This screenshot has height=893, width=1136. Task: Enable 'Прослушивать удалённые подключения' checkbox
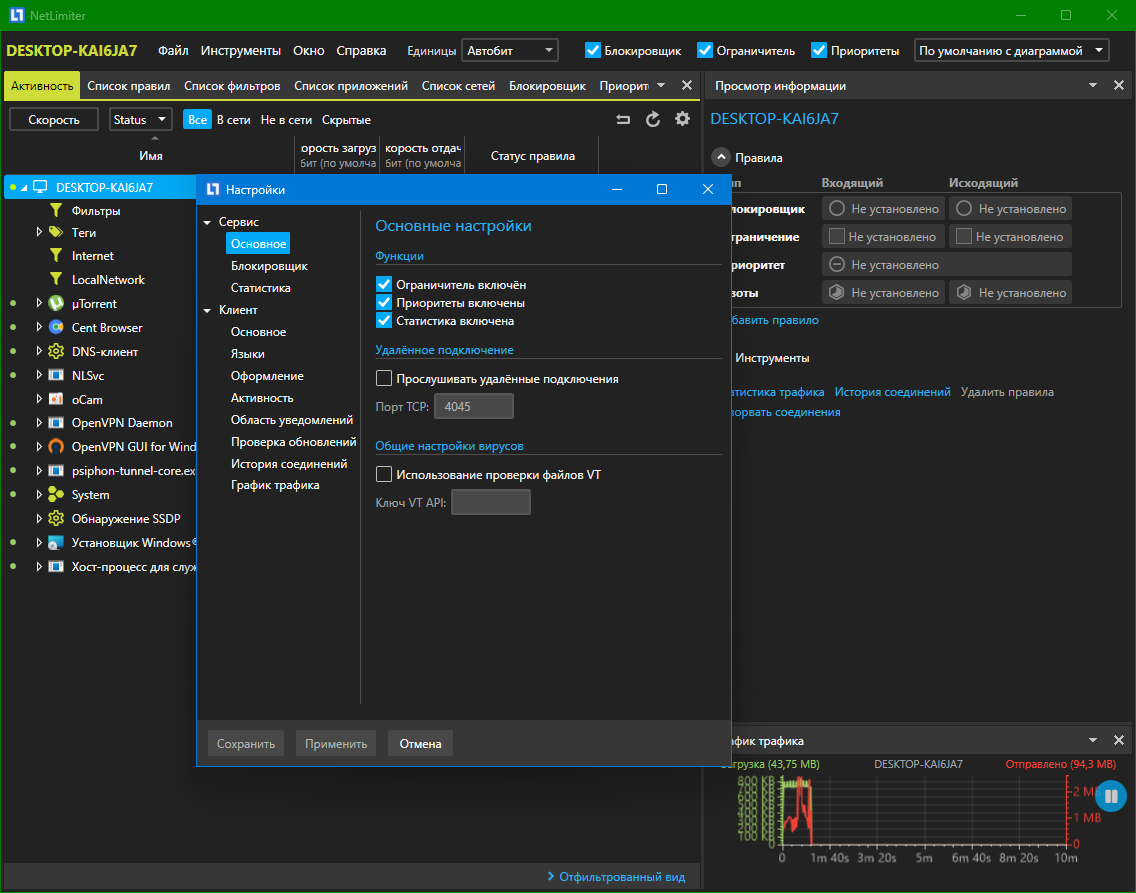384,379
